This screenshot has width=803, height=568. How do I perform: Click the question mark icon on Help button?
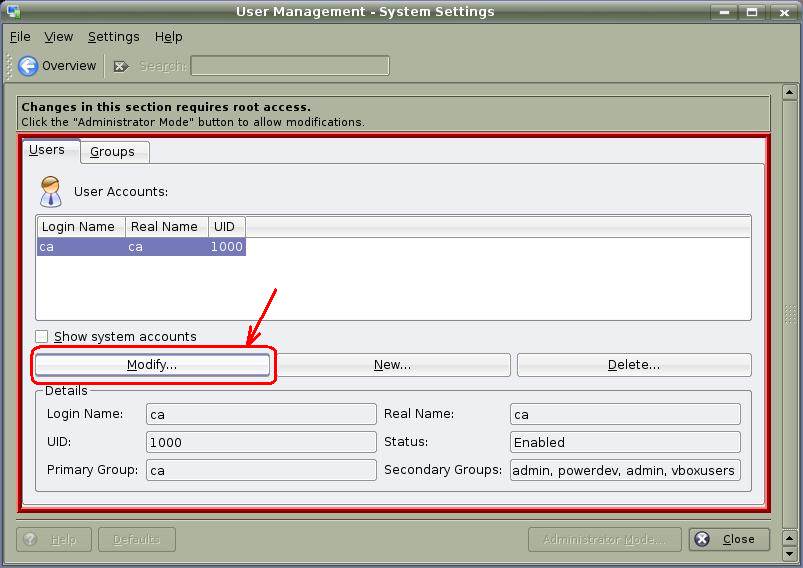pos(31,539)
